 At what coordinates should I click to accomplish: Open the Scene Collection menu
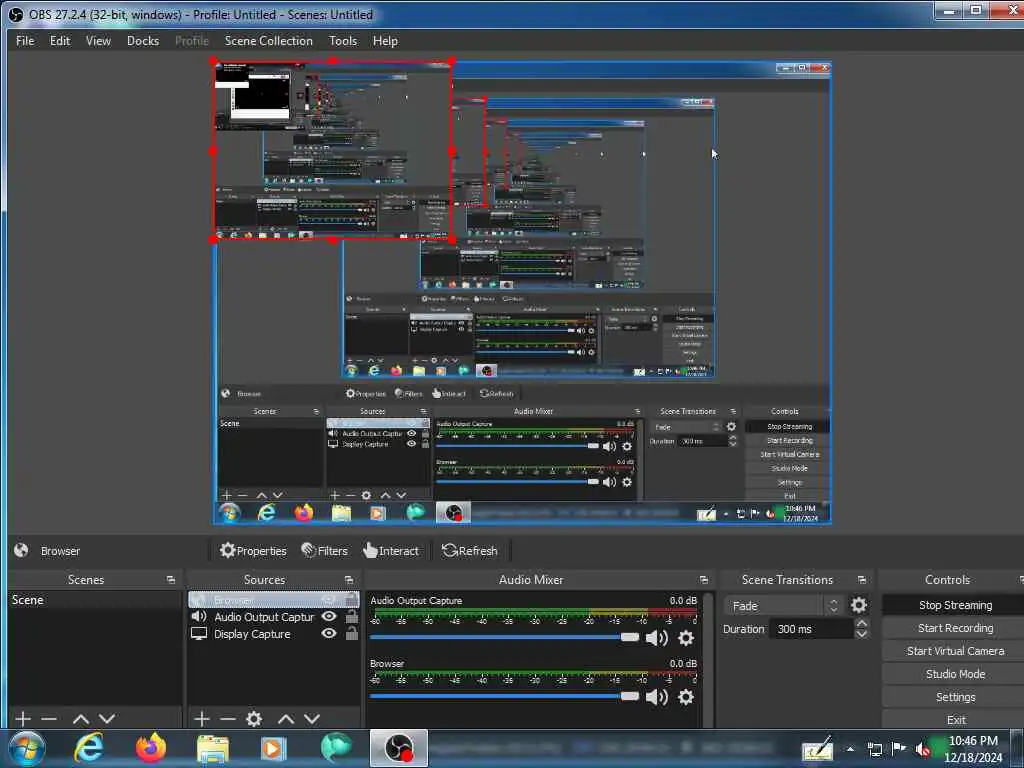tap(268, 40)
